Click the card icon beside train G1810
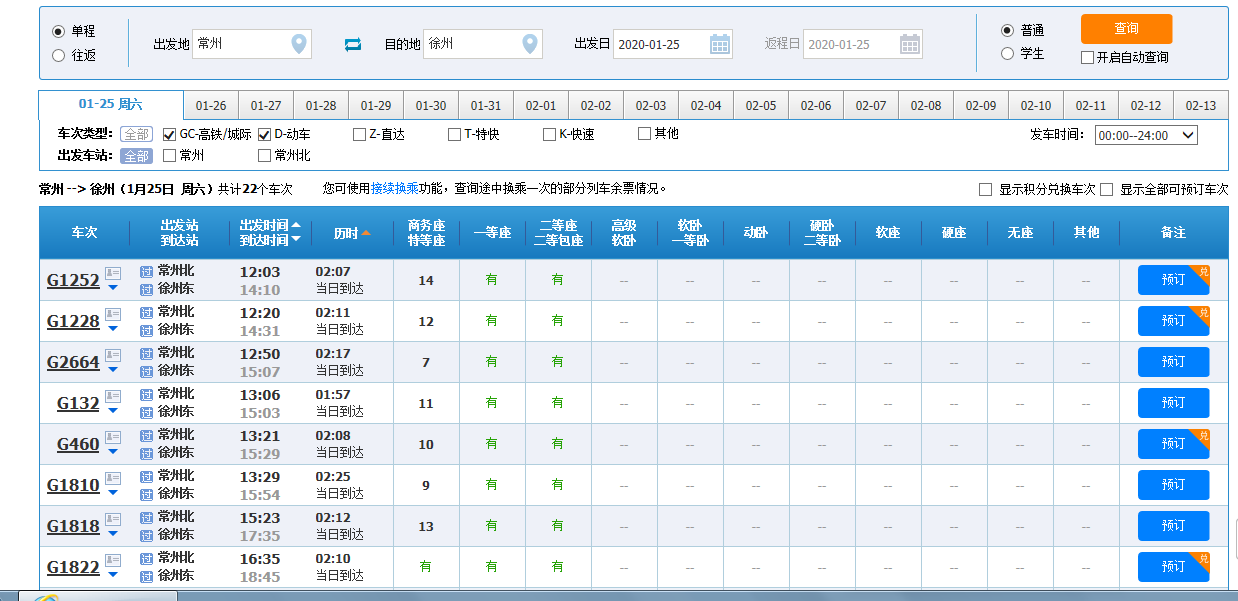The image size is (1238, 601). coord(113,478)
